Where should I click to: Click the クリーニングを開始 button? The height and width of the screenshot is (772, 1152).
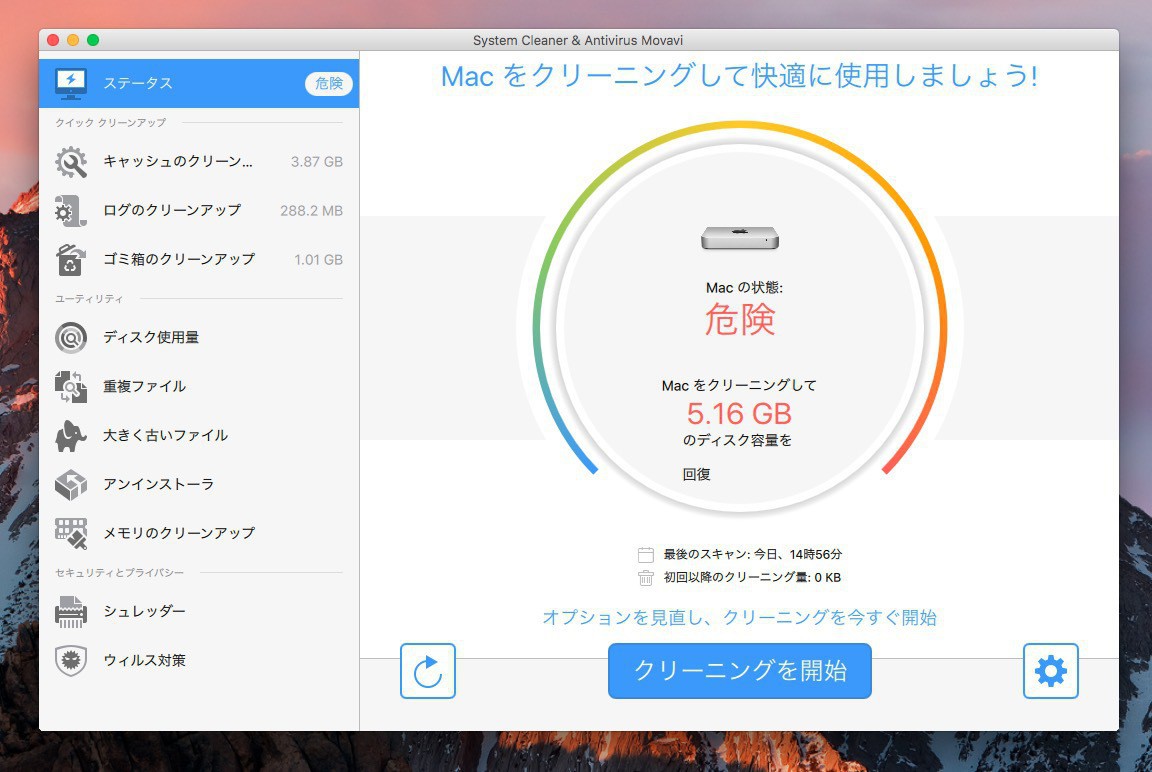740,671
